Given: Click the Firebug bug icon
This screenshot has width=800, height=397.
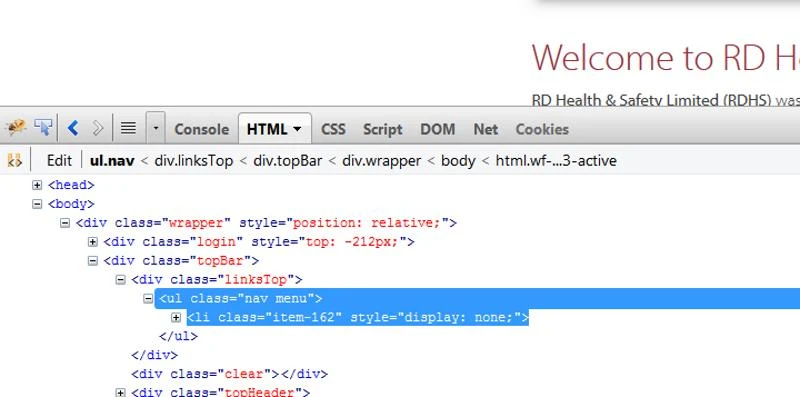Looking at the screenshot, I should [x=16, y=128].
